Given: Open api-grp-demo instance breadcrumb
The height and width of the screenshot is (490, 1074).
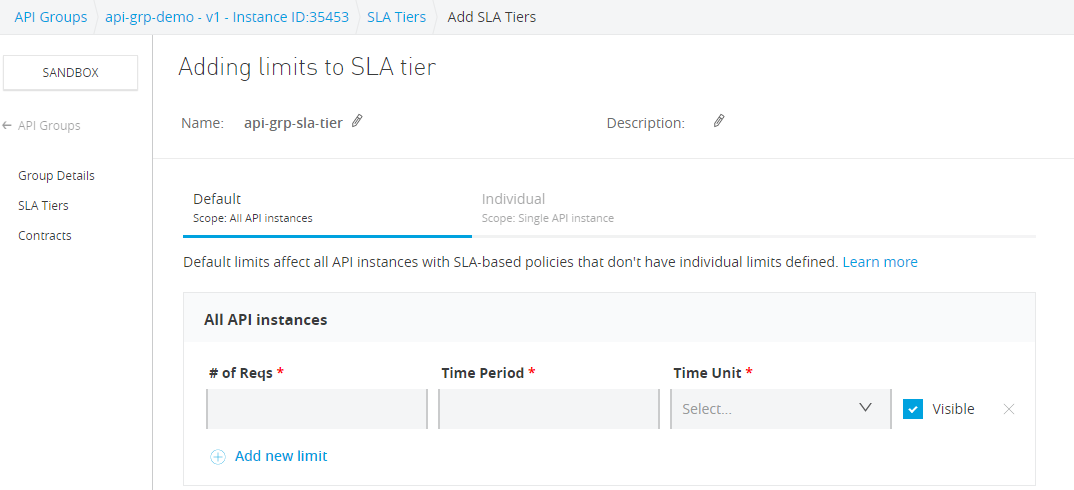Looking at the screenshot, I should pyautogui.click(x=225, y=17).
